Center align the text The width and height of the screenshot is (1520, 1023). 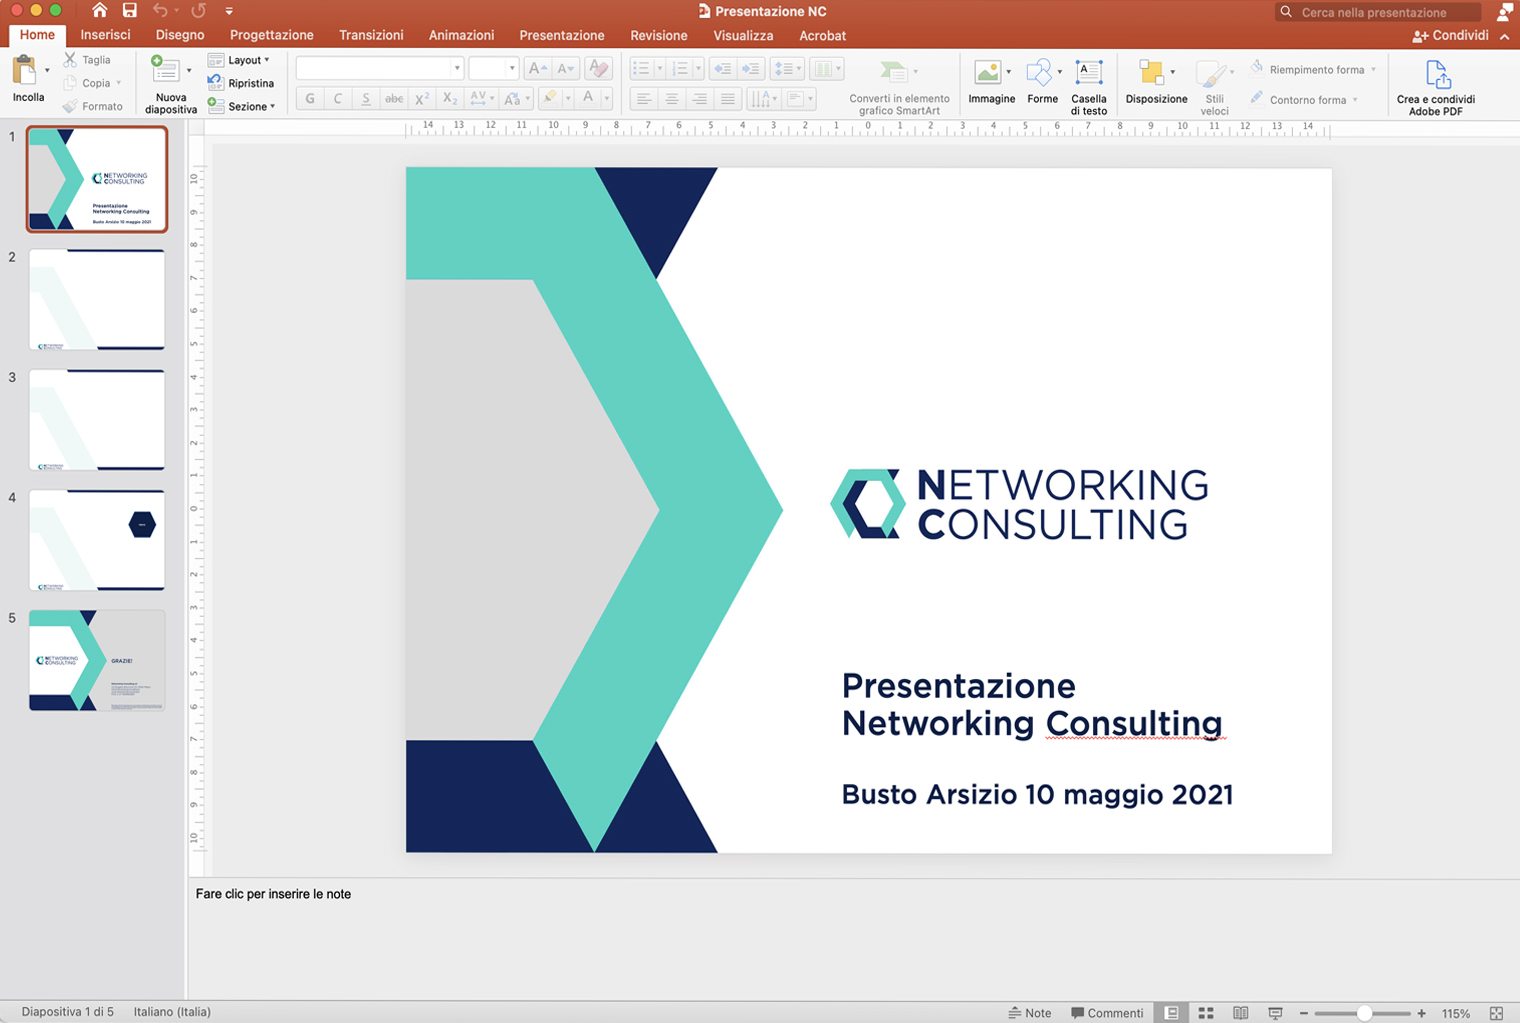tap(672, 98)
